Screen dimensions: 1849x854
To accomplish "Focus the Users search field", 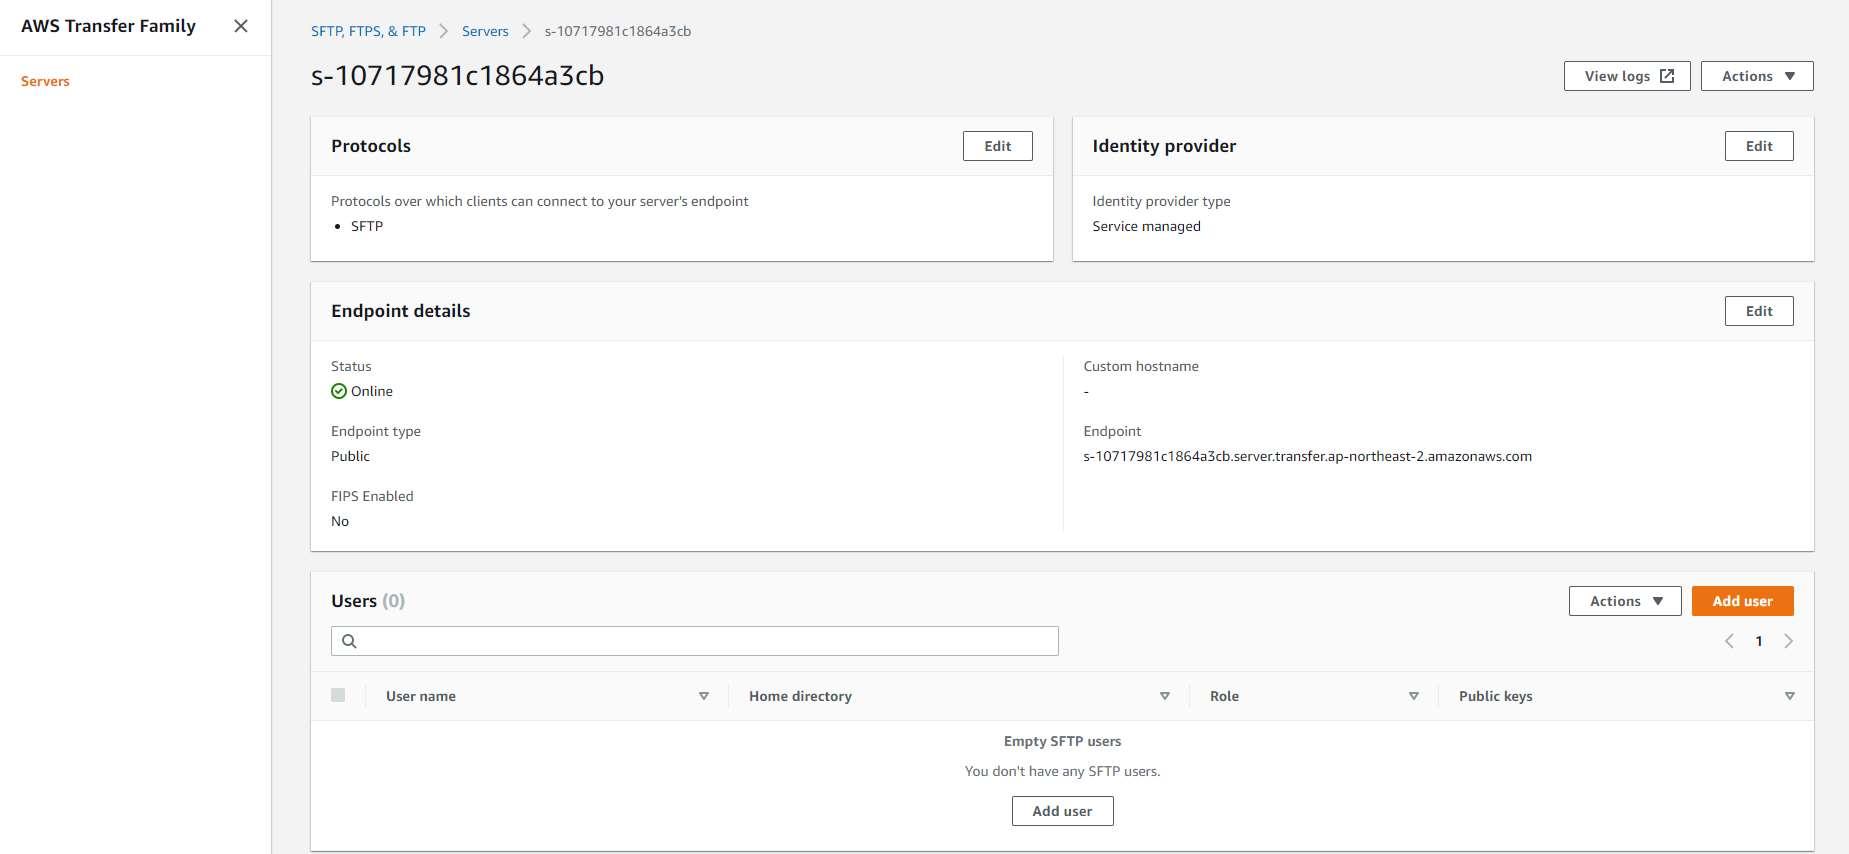I will click(695, 641).
